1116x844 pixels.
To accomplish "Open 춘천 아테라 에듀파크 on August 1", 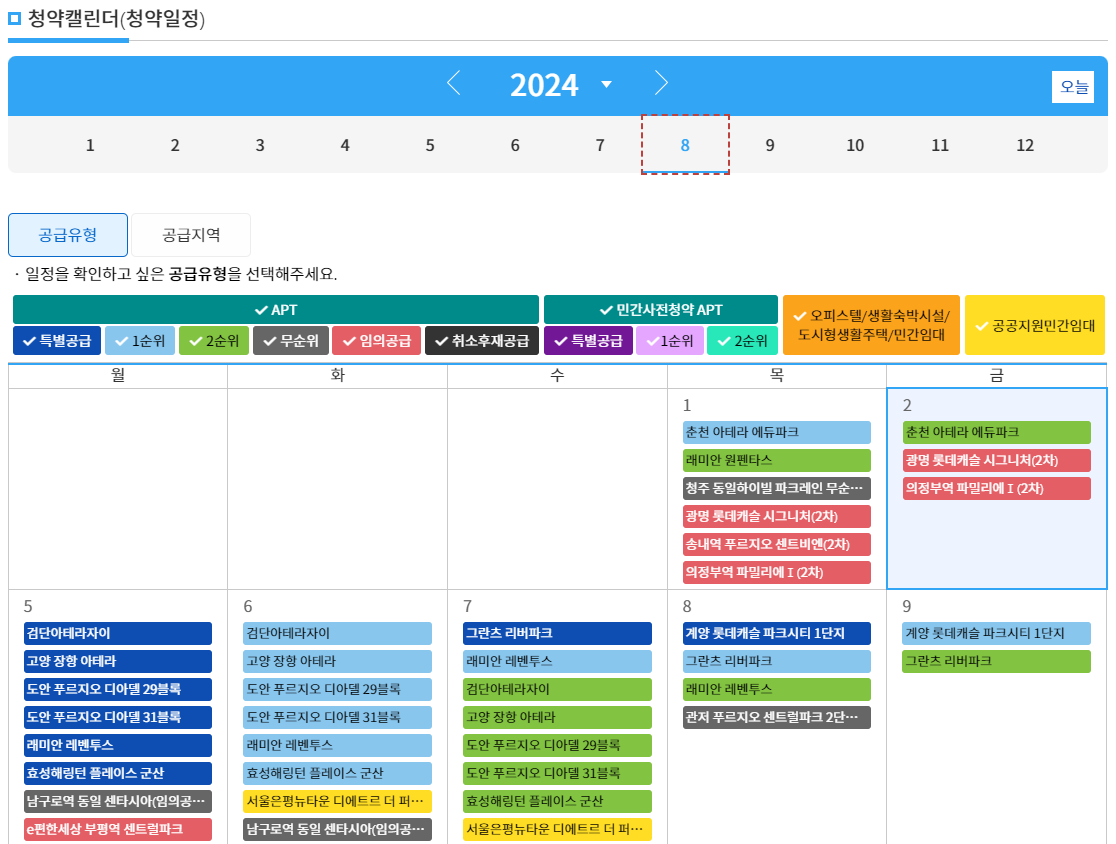I will [x=777, y=432].
